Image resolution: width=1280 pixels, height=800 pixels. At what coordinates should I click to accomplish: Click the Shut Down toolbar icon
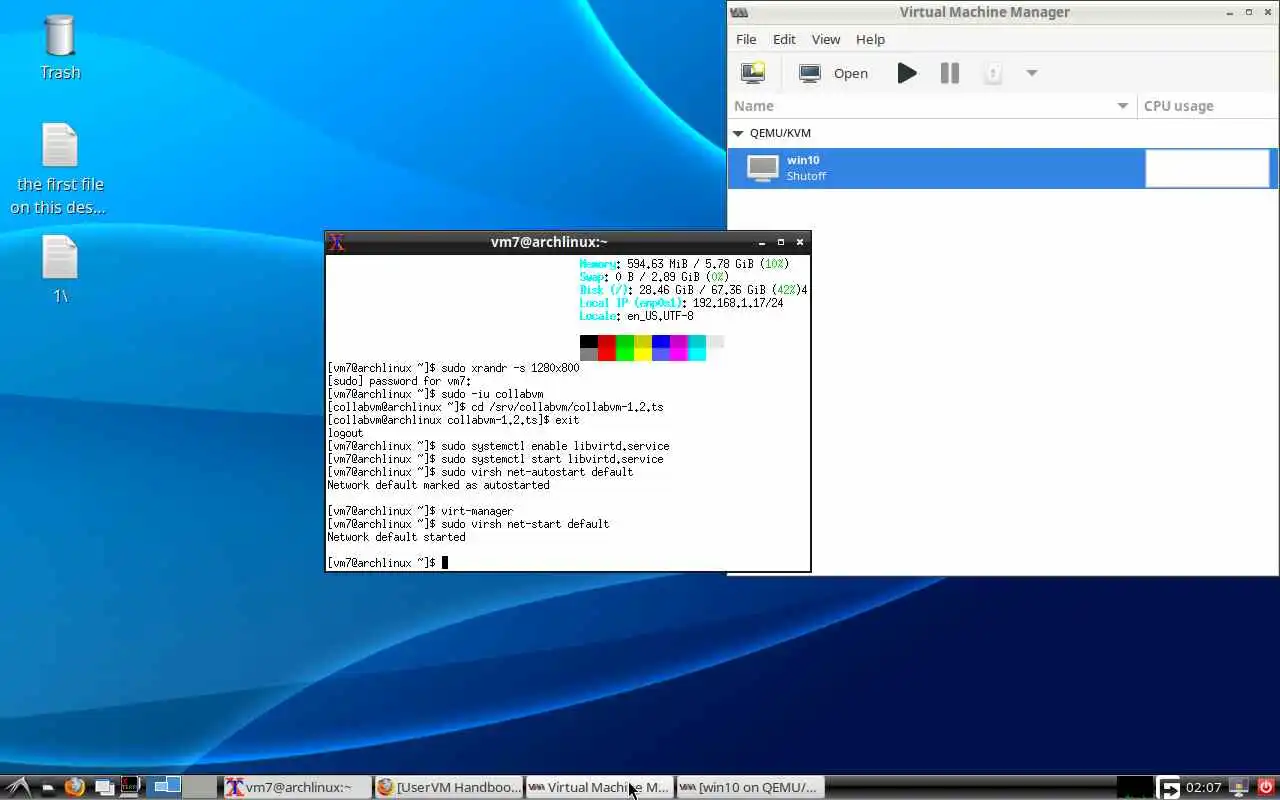[x=993, y=73]
